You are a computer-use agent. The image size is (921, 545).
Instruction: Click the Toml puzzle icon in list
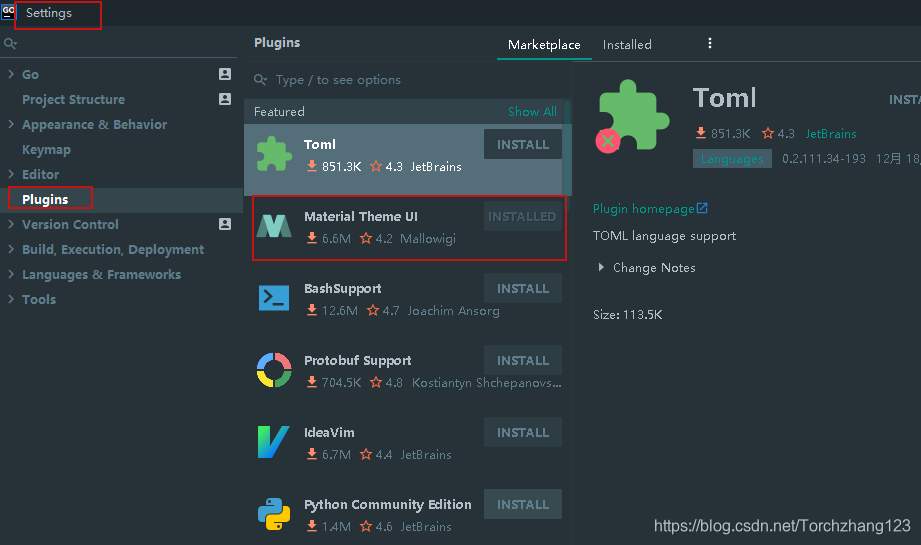click(274, 154)
